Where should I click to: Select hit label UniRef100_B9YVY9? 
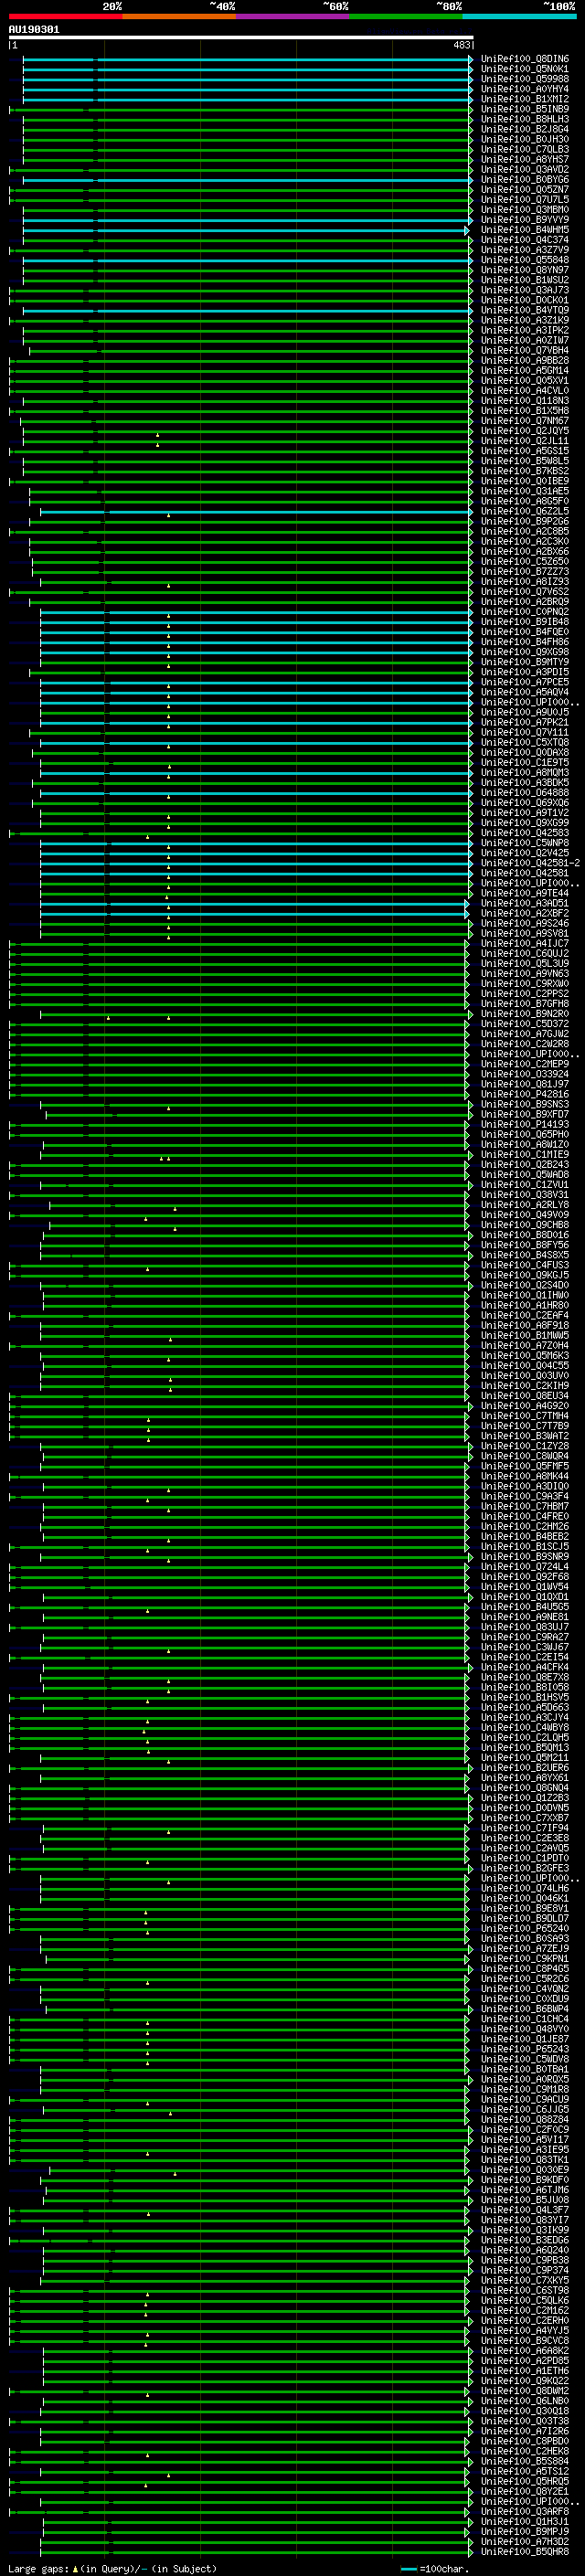525,220
